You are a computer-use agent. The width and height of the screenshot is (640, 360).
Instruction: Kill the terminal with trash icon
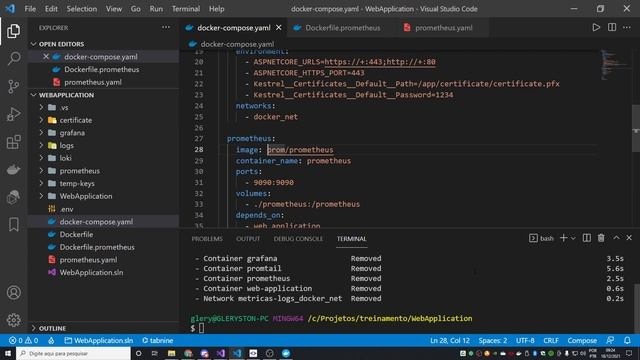[601, 238]
